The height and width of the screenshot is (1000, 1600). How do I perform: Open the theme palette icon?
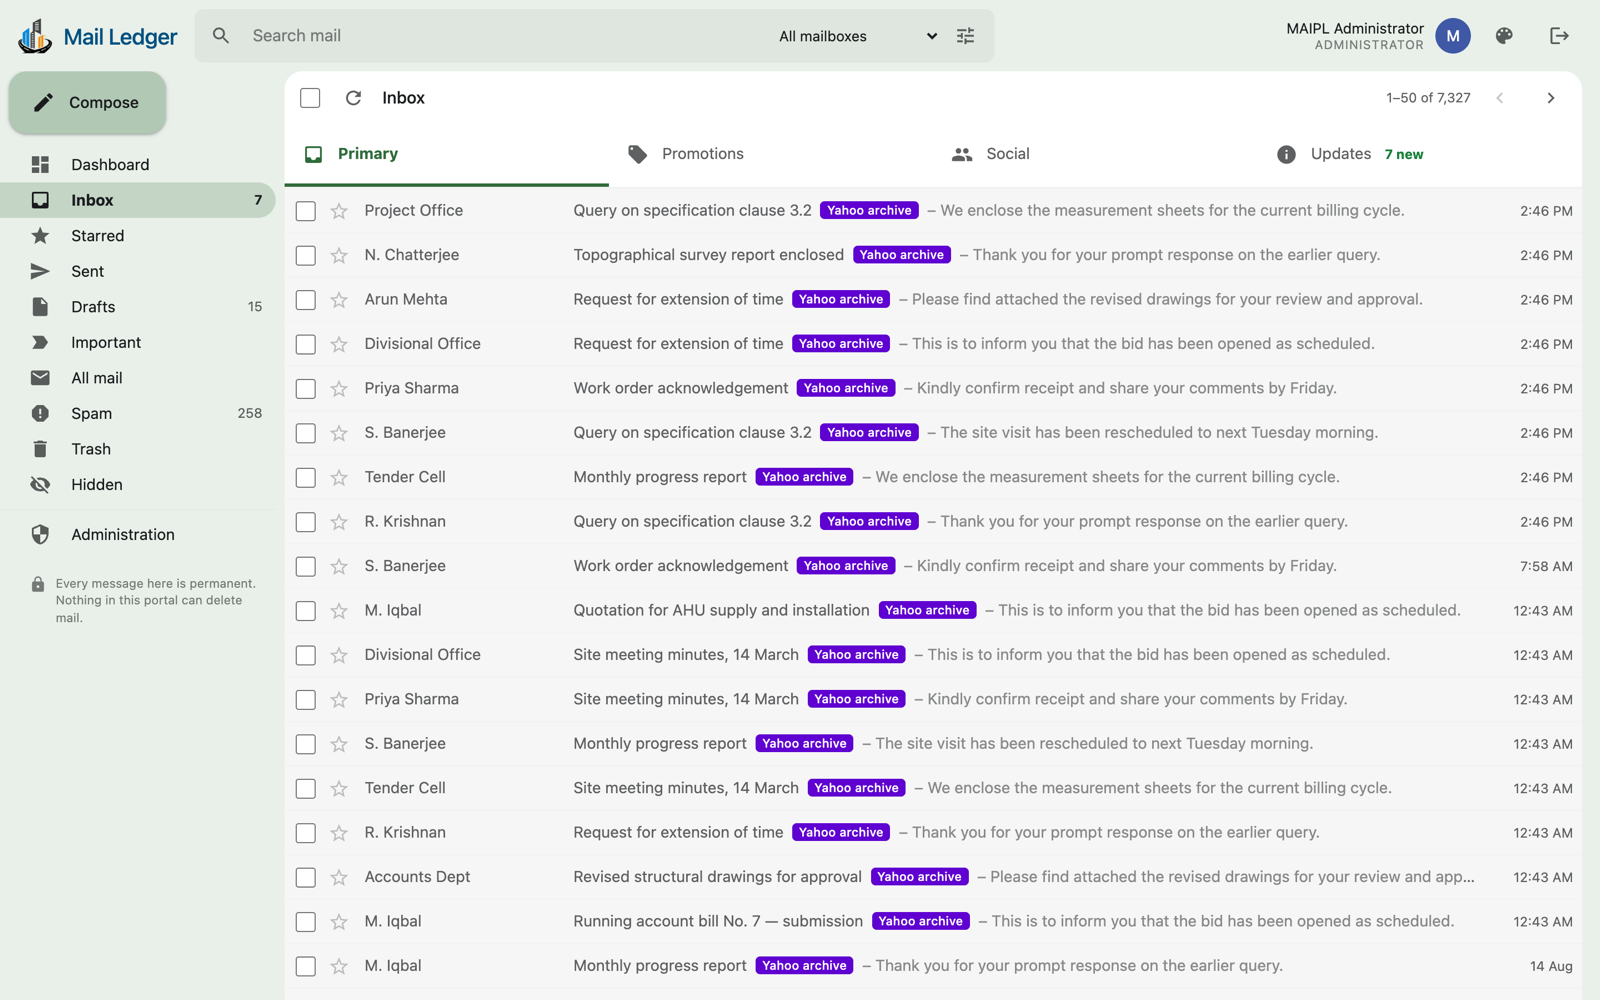[x=1504, y=36]
